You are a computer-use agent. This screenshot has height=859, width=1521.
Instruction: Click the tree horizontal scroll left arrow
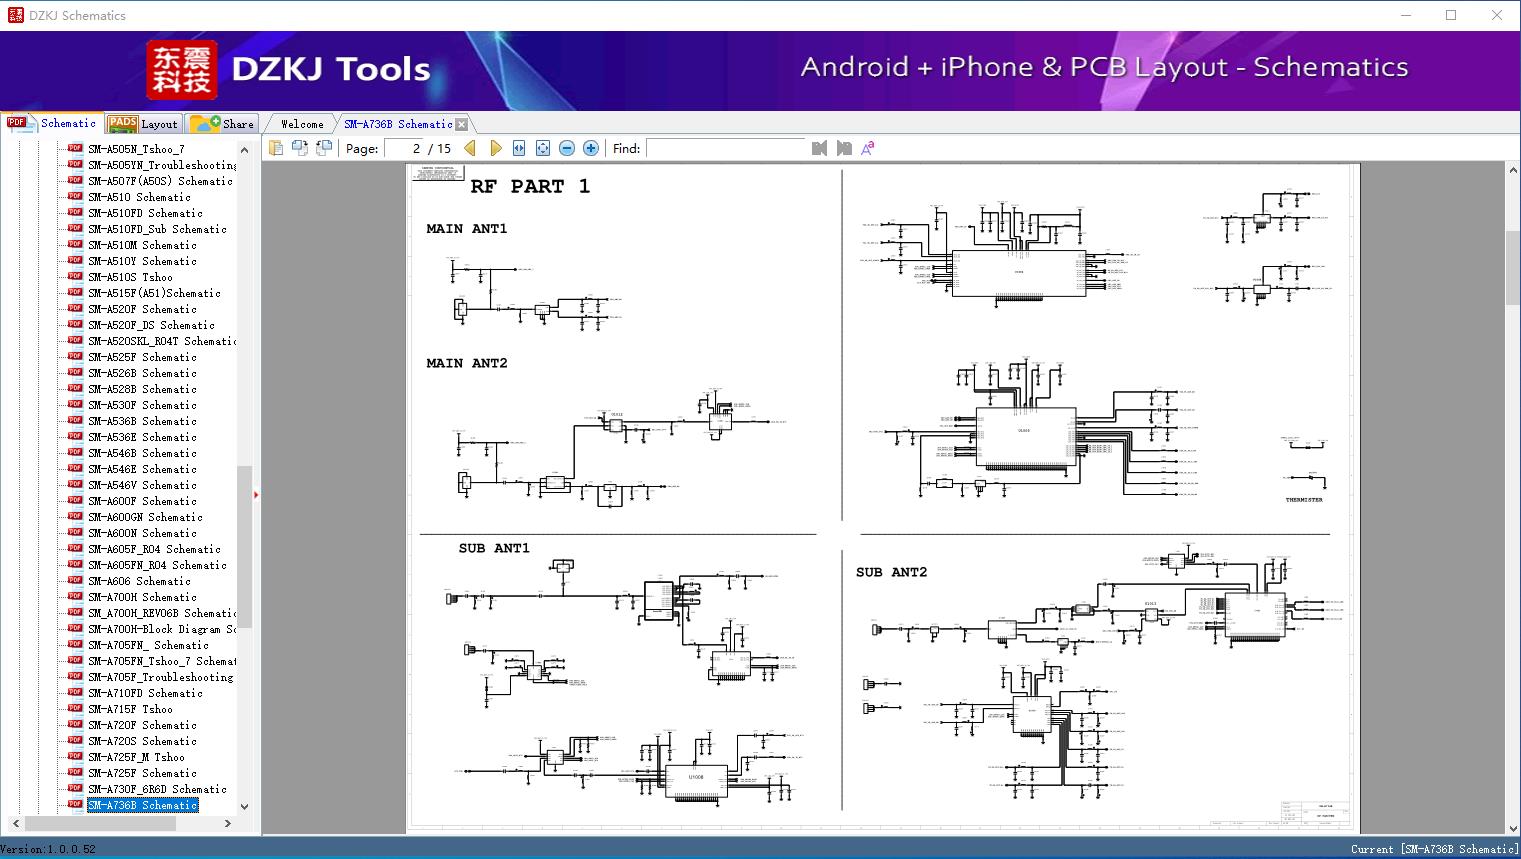pyautogui.click(x=14, y=824)
